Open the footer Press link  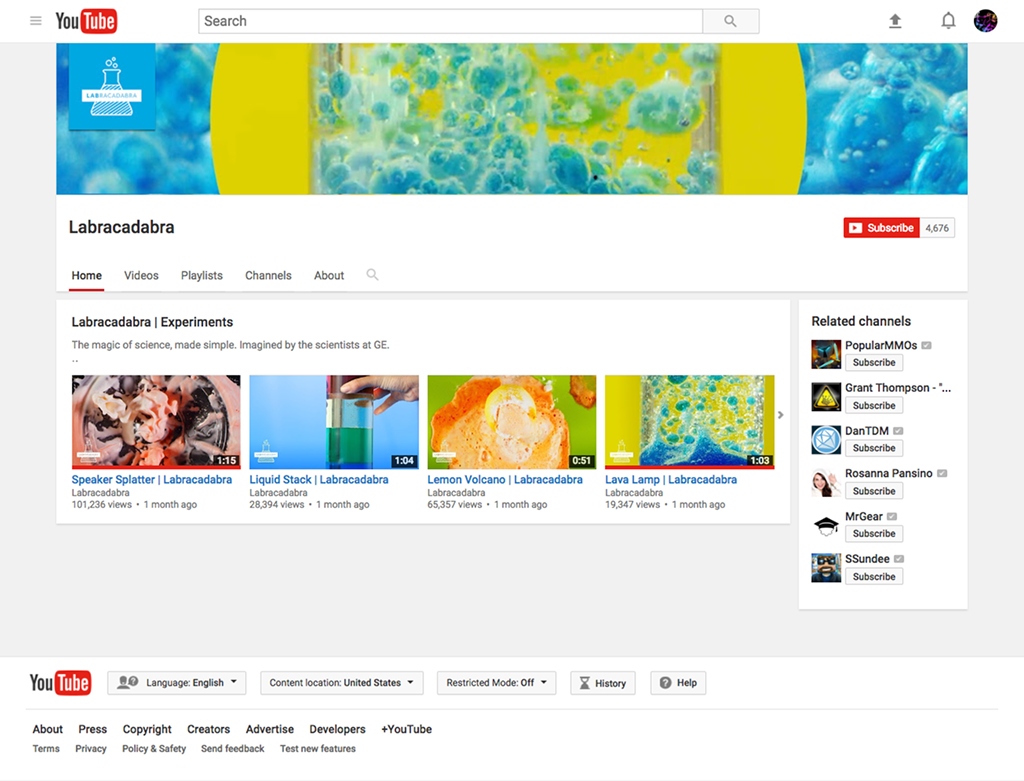tap(93, 729)
